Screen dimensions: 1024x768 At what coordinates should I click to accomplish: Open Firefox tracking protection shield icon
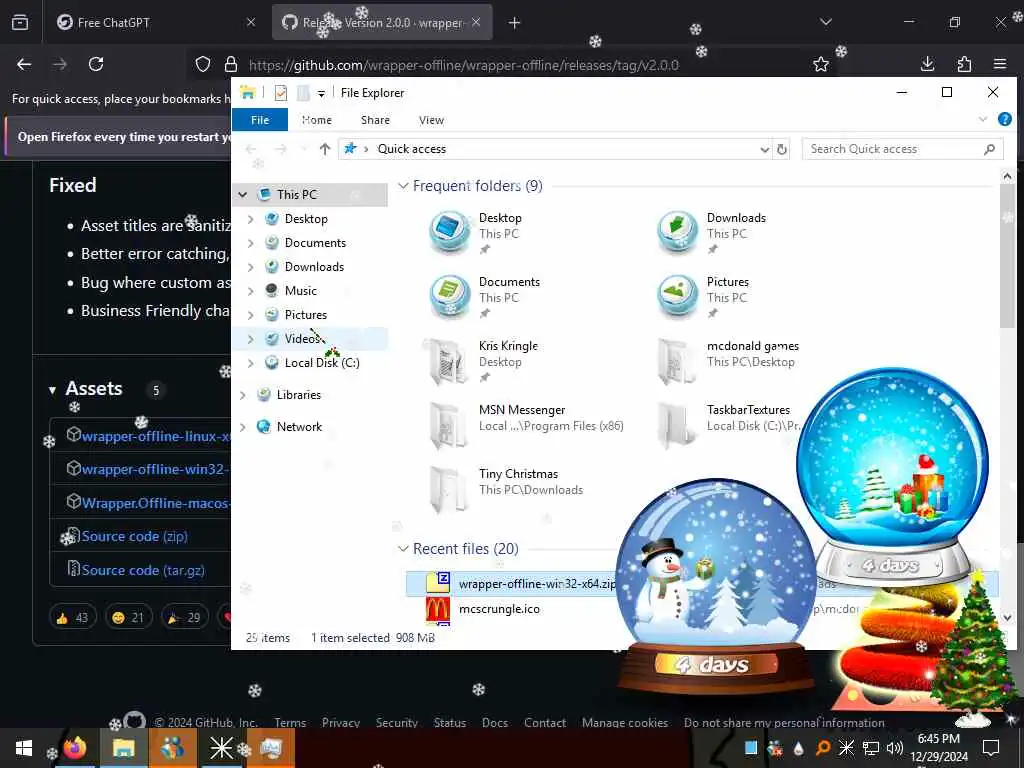(x=203, y=64)
